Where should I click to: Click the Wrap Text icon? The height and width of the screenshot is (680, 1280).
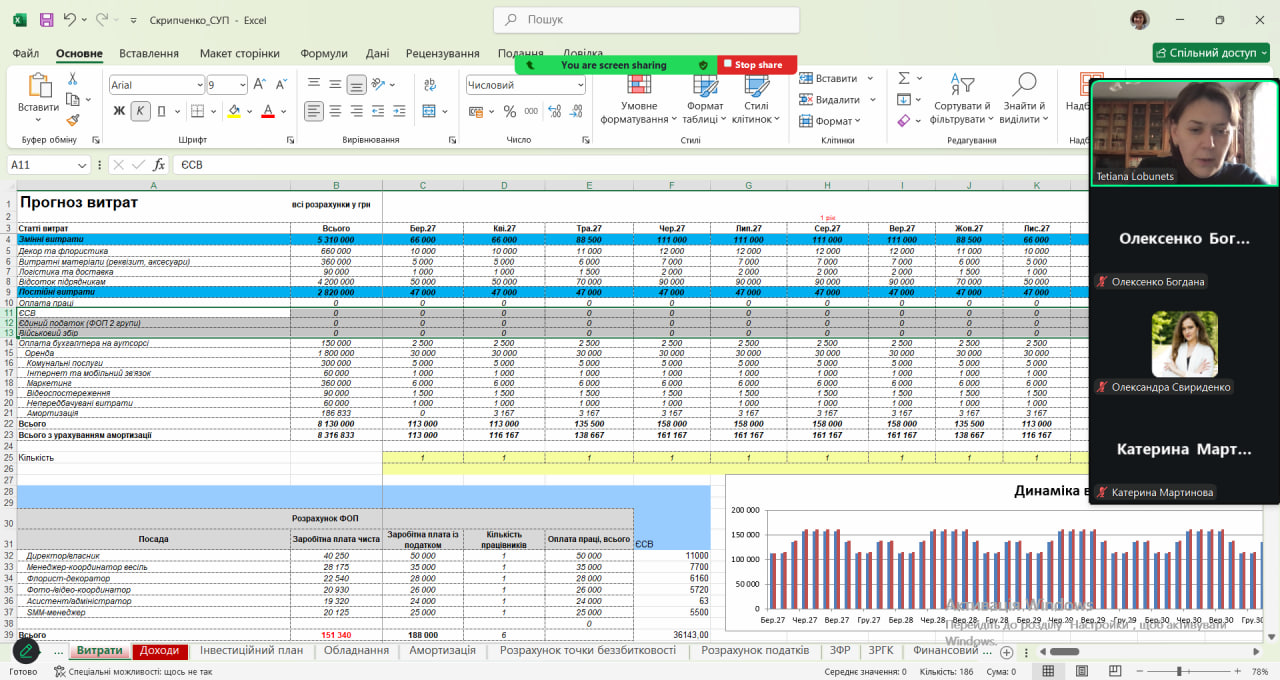(x=430, y=85)
